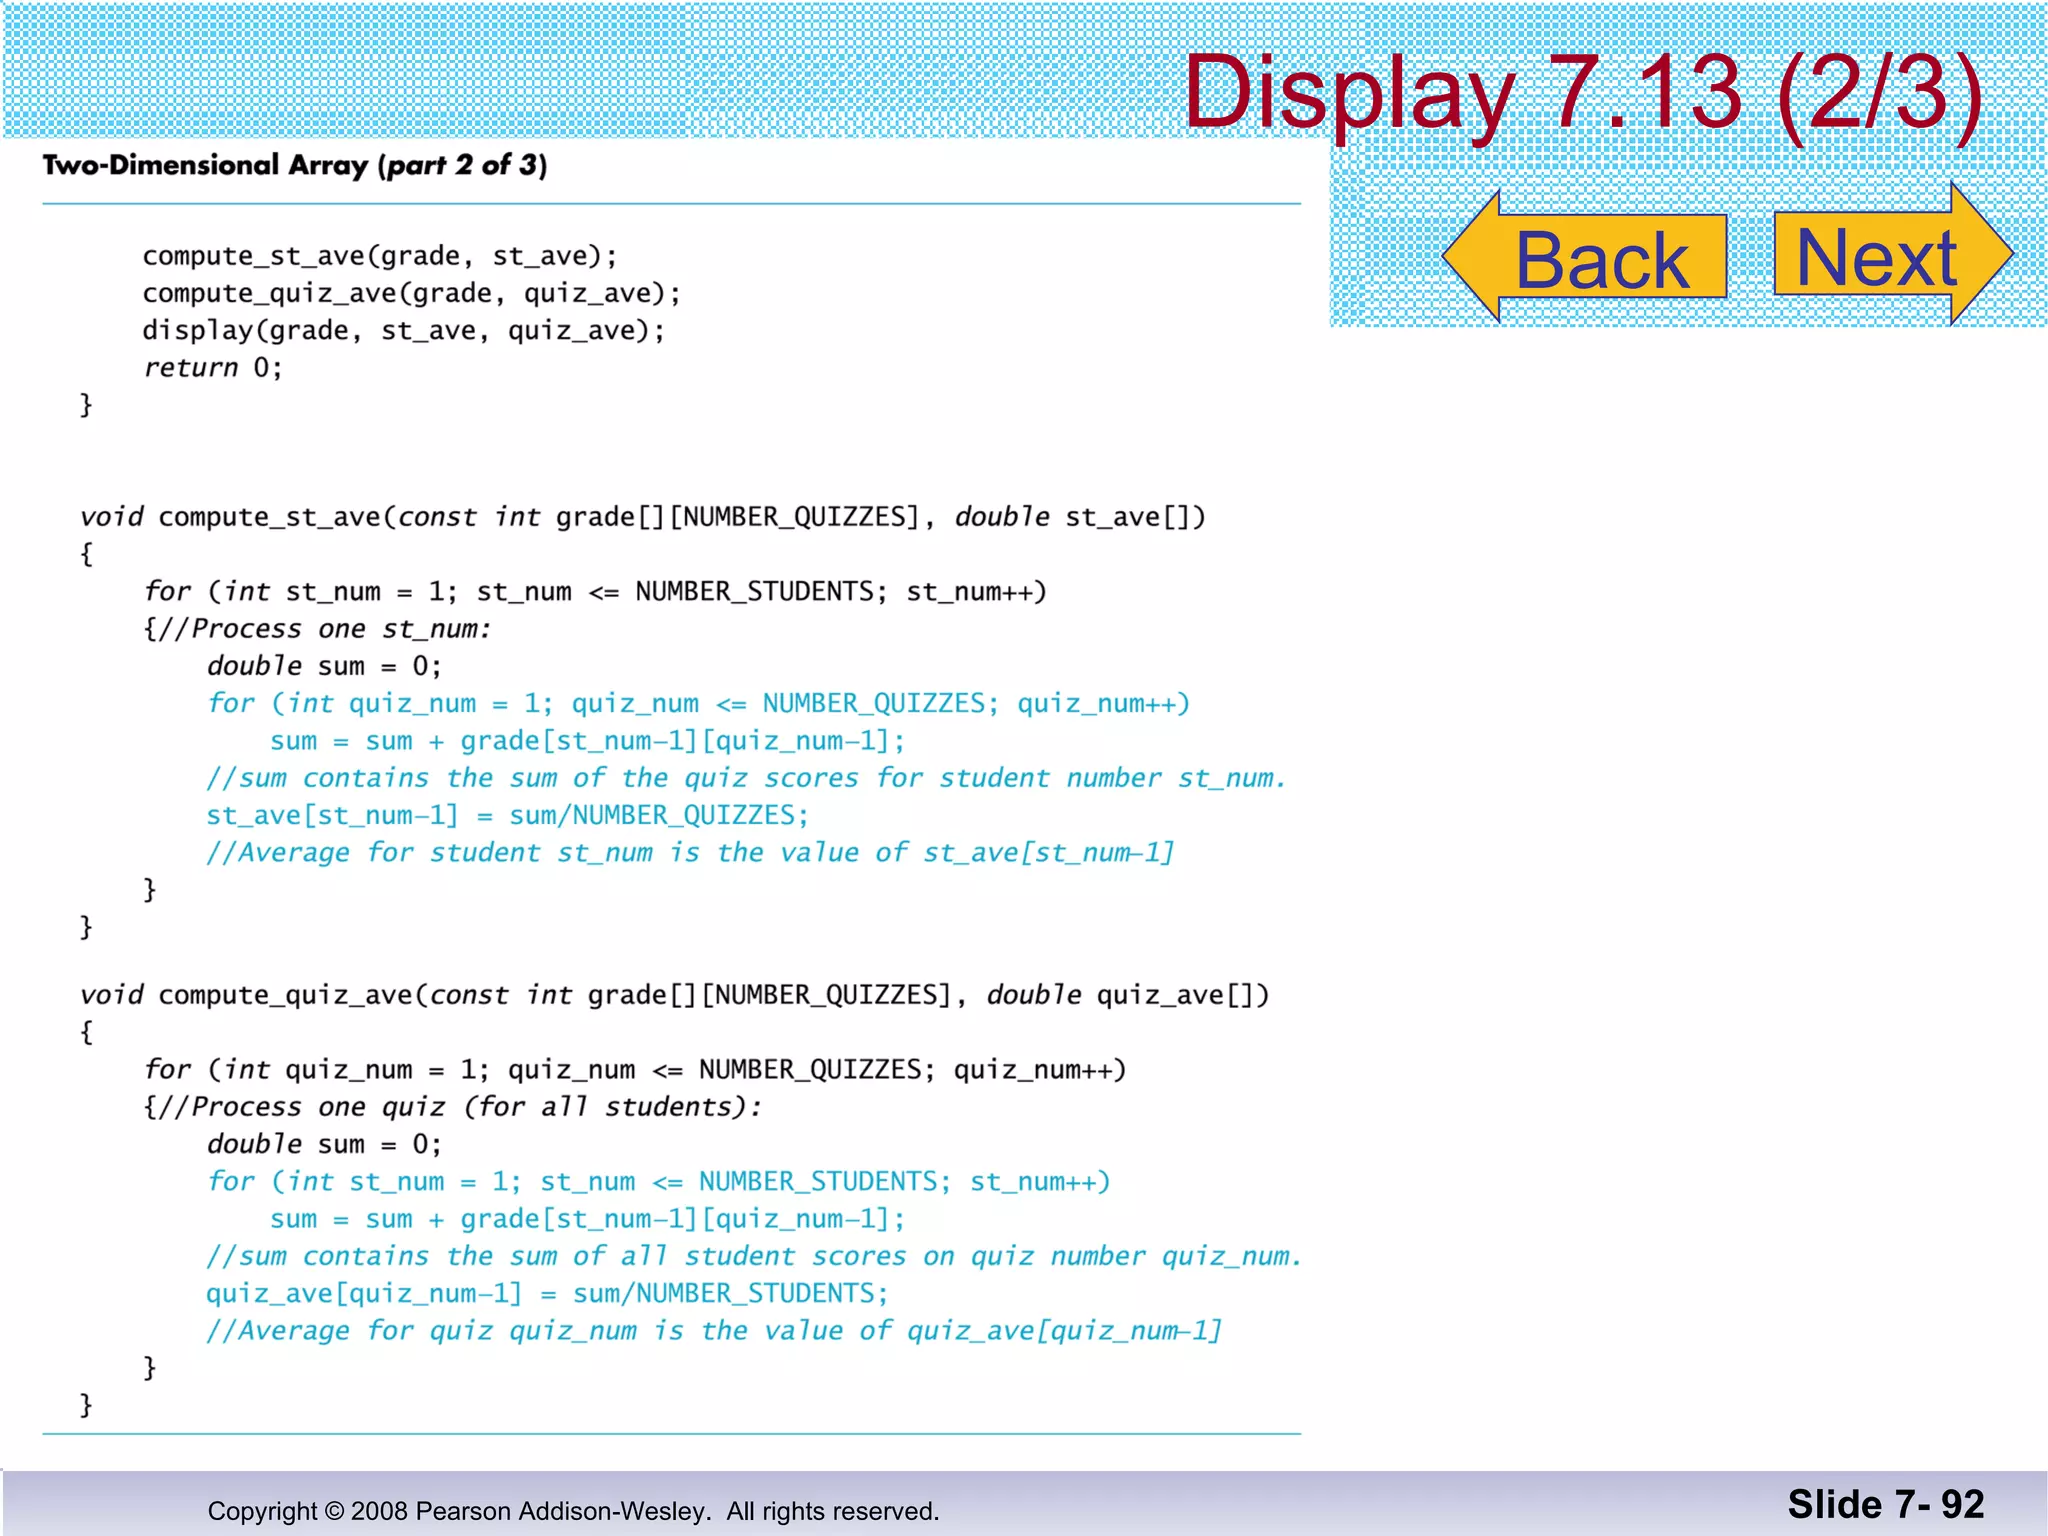2048x1536 pixels.
Task: Click the line compute_quiz_ave(grade, quiz_ave);
Action: coord(411,293)
